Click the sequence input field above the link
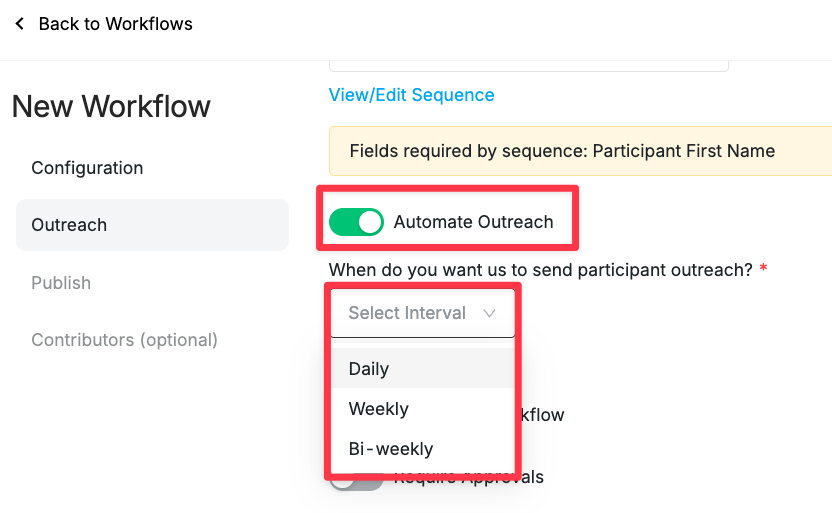Viewport: 832px width, 513px height. coord(528,66)
